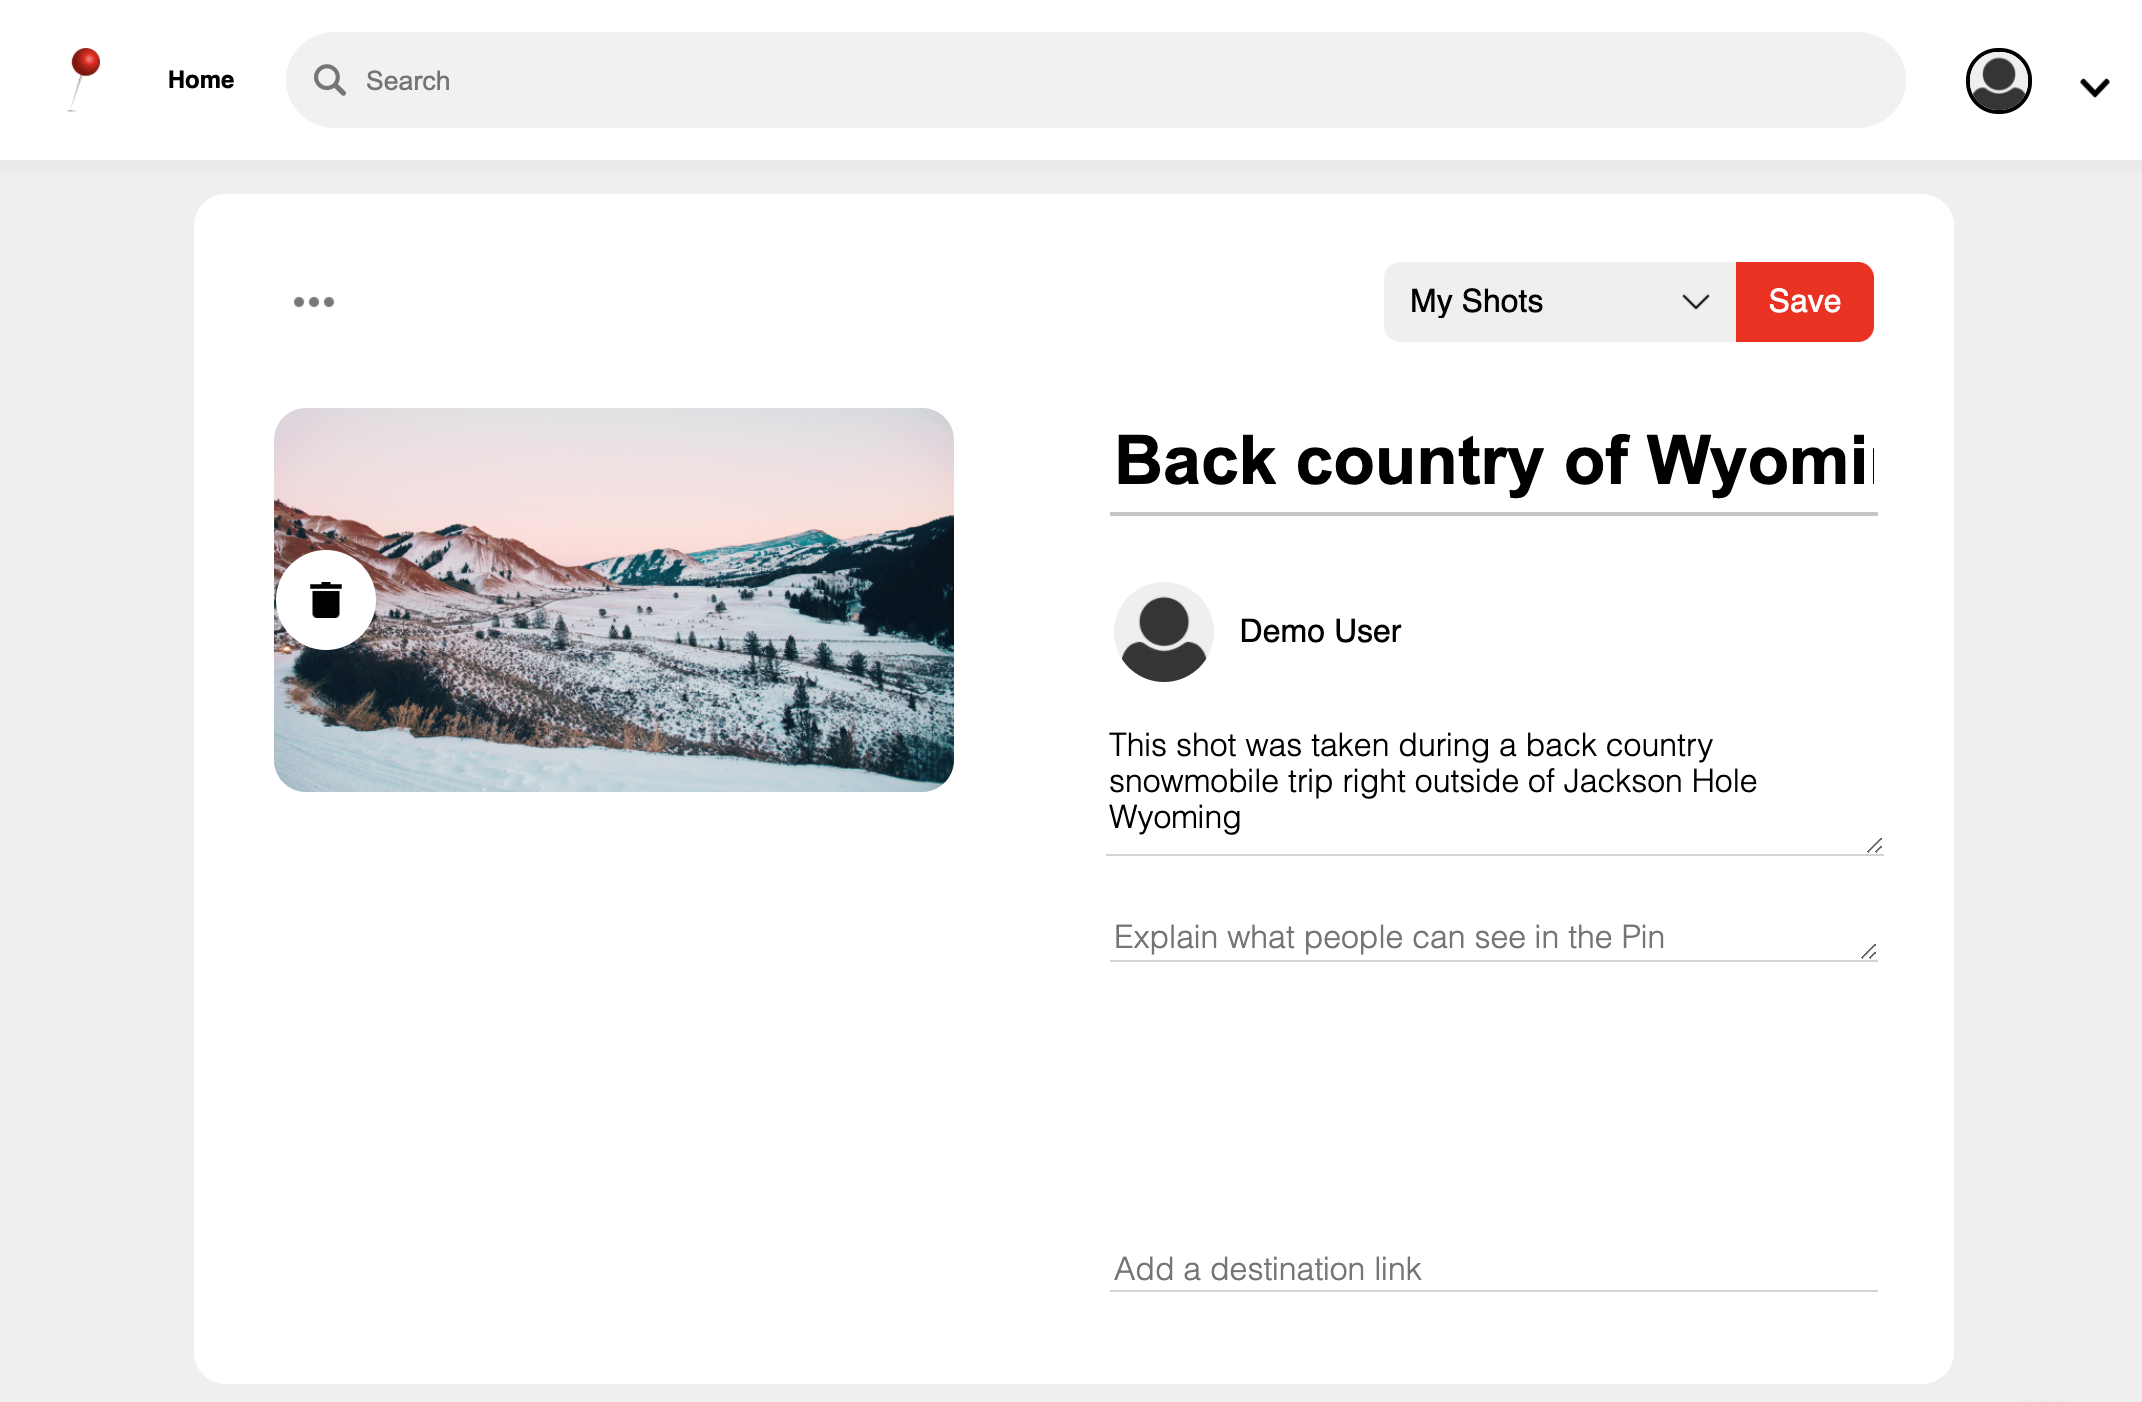
Task: Open the profile avatar in header
Action: tap(1997, 81)
